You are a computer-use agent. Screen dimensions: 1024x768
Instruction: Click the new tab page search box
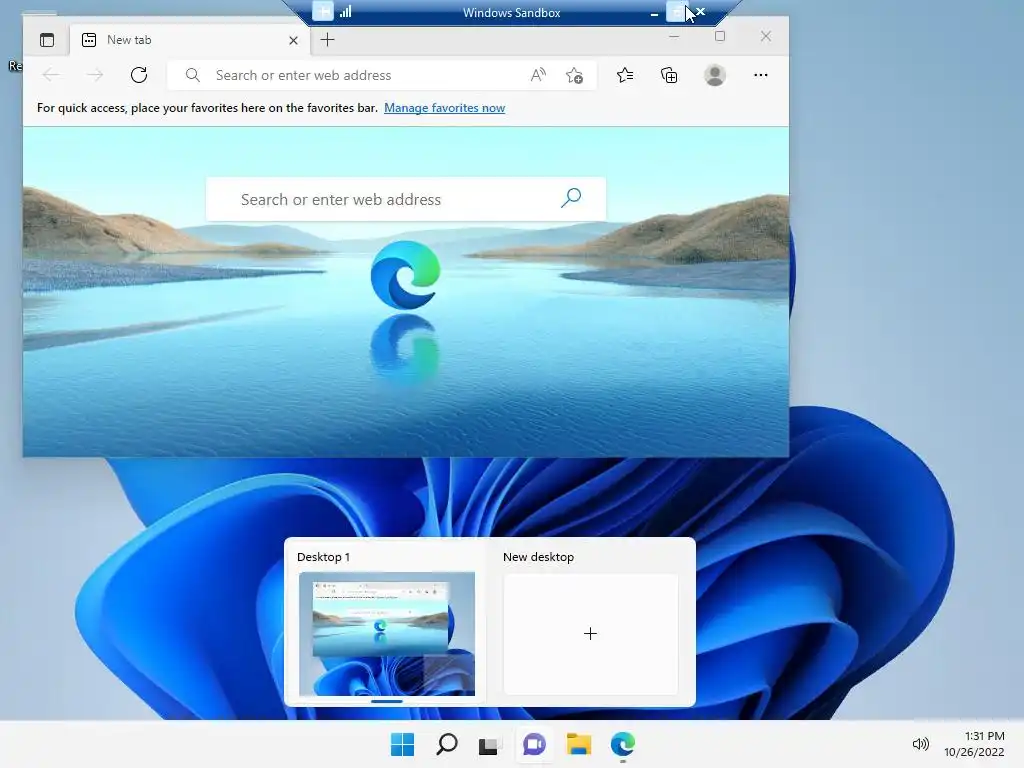(406, 199)
